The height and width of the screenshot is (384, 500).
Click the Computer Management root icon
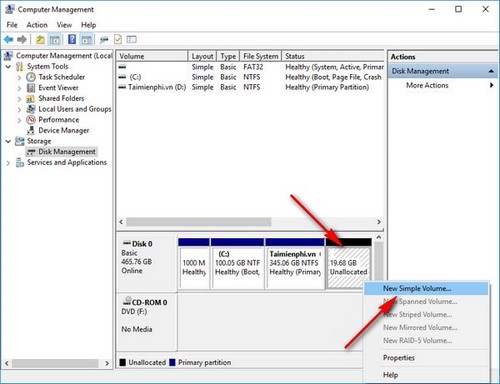(8, 56)
